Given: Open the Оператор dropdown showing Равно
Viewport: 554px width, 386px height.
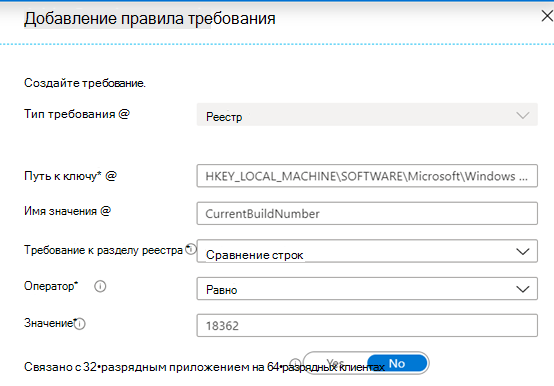Looking at the screenshot, I should 367,289.
